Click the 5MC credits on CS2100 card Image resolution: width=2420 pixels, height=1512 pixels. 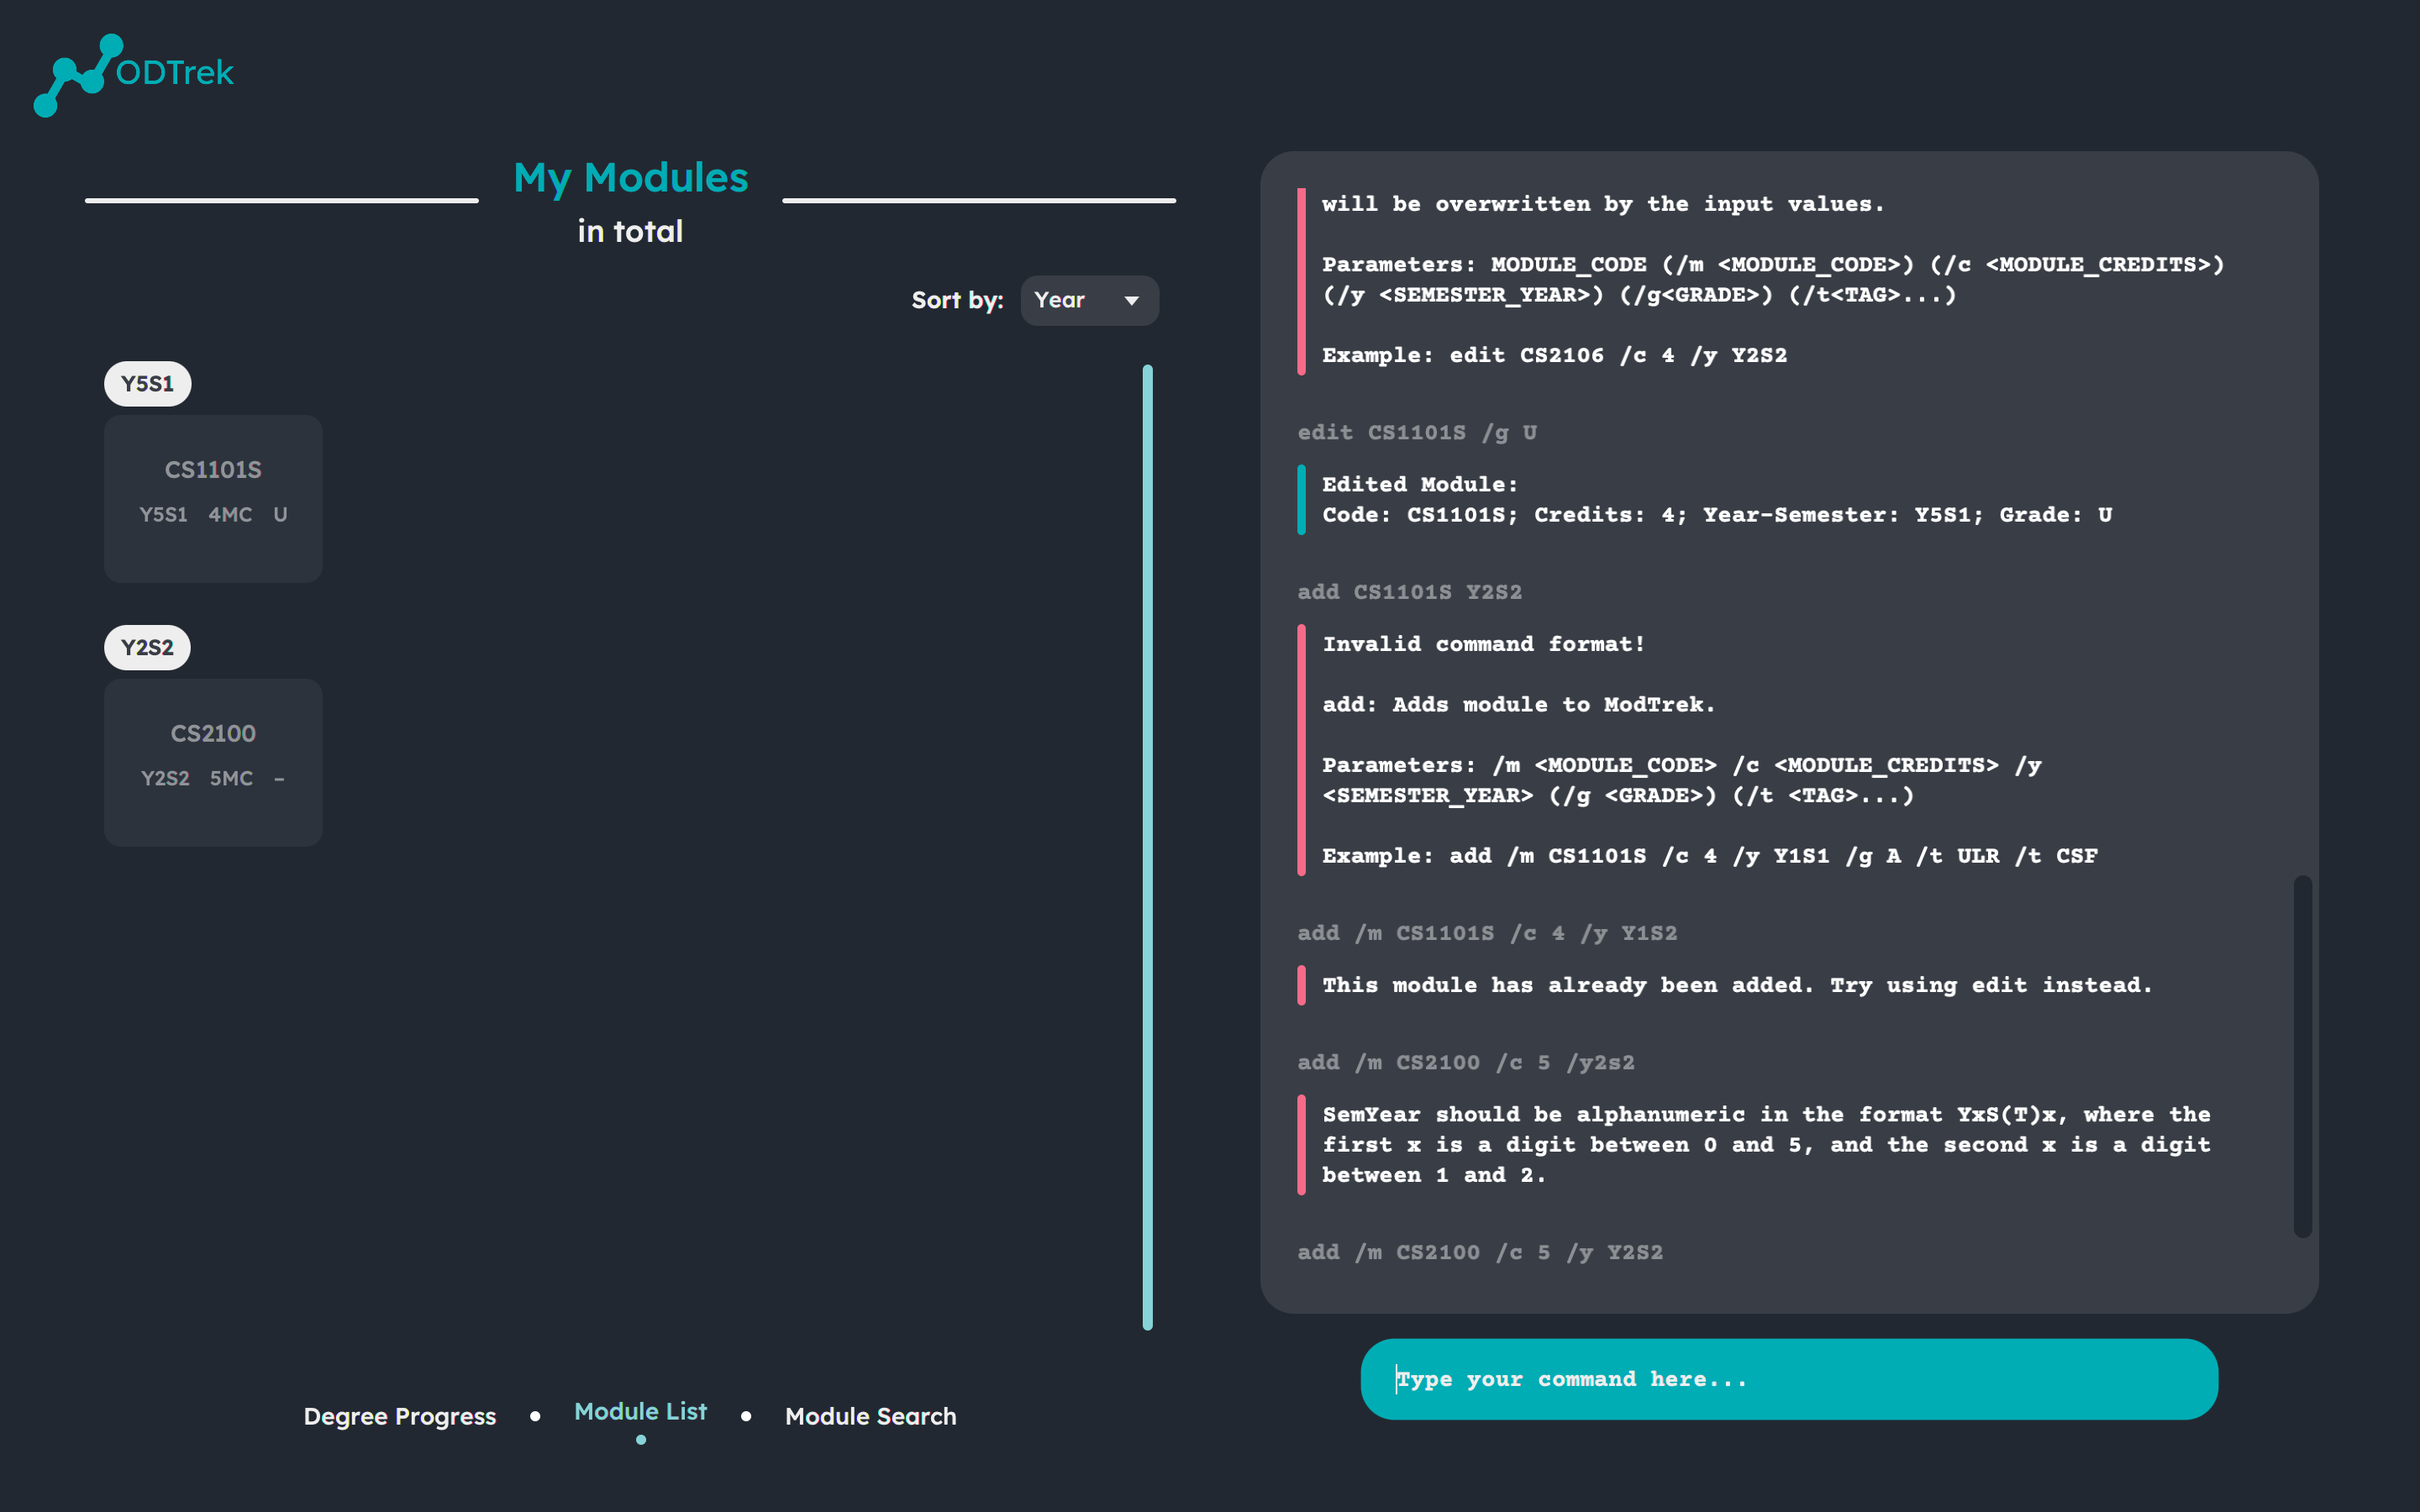click(231, 778)
